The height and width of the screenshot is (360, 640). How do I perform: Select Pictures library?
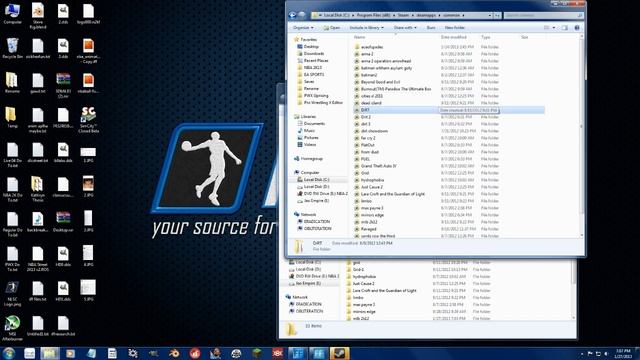pyautogui.click(x=311, y=137)
